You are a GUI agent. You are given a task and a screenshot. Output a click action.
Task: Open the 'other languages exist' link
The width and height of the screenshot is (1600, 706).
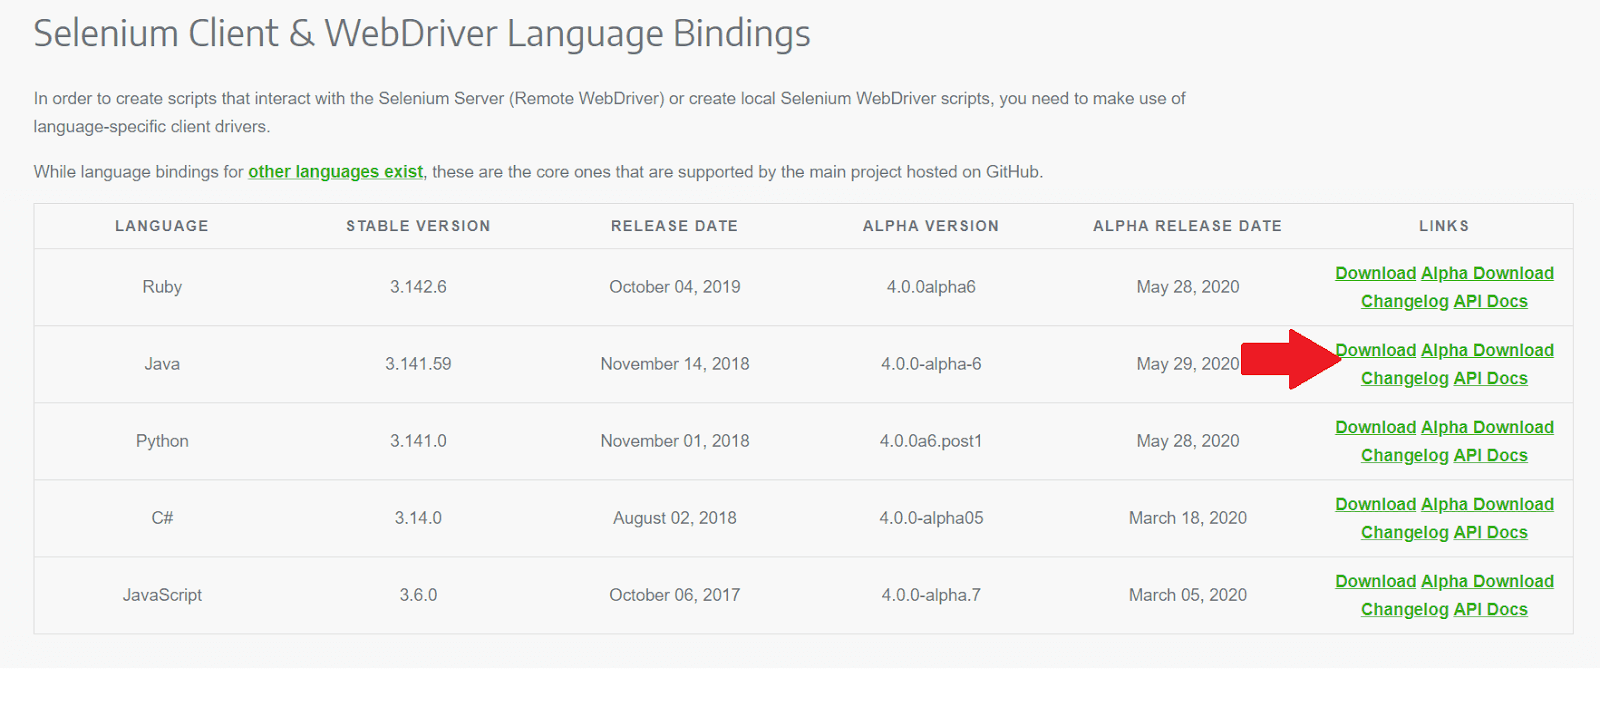coord(335,172)
